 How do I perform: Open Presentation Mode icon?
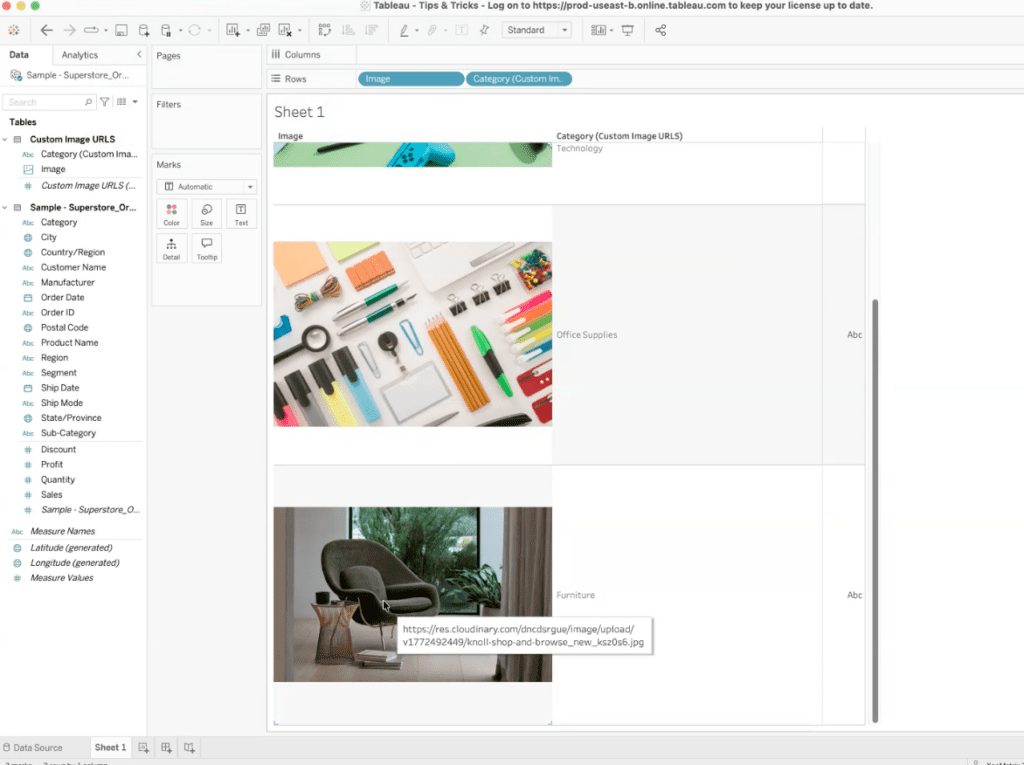(x=628, y=30)
